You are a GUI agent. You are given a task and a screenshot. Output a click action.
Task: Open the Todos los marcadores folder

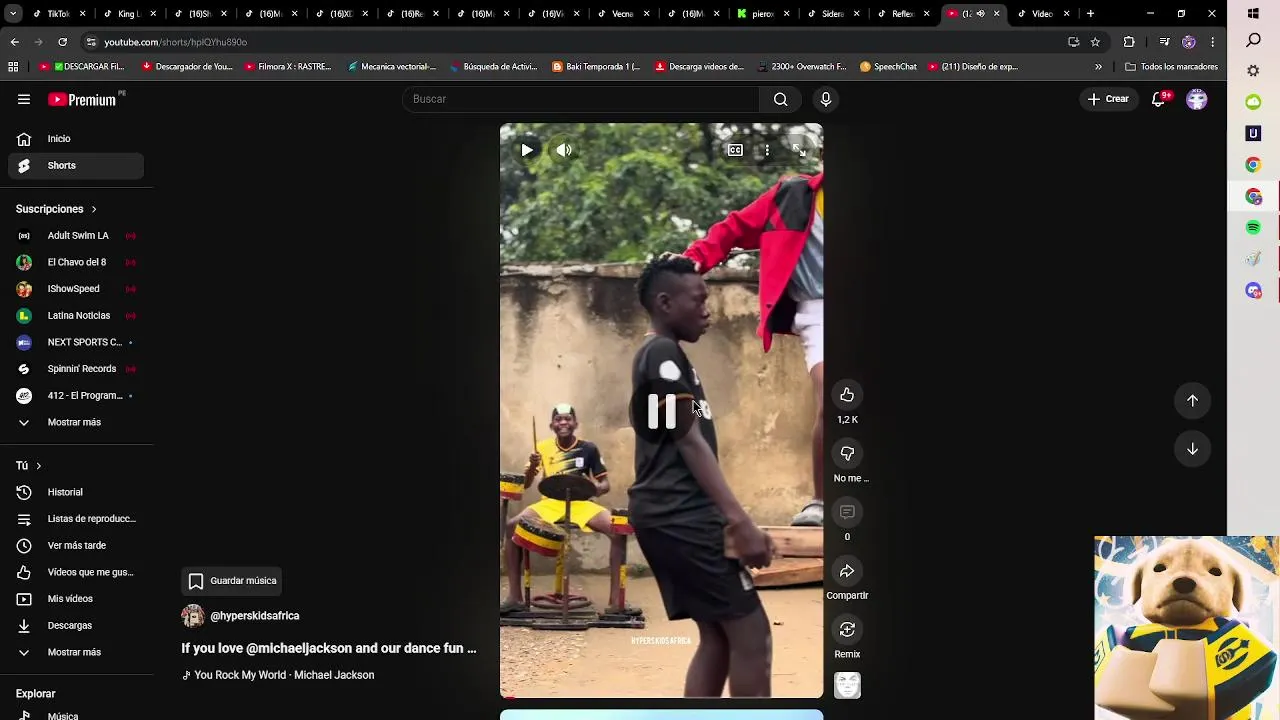(x=1171, y=67)
